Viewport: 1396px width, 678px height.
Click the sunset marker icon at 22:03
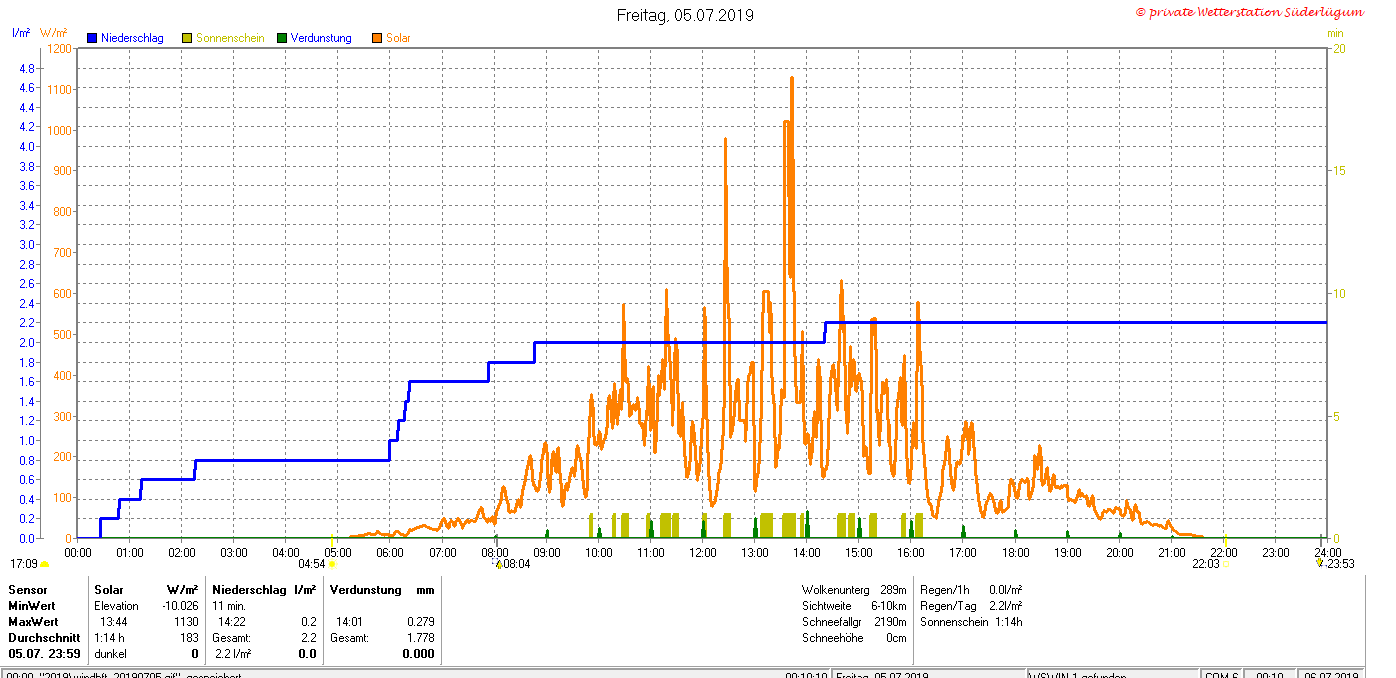1227,564
